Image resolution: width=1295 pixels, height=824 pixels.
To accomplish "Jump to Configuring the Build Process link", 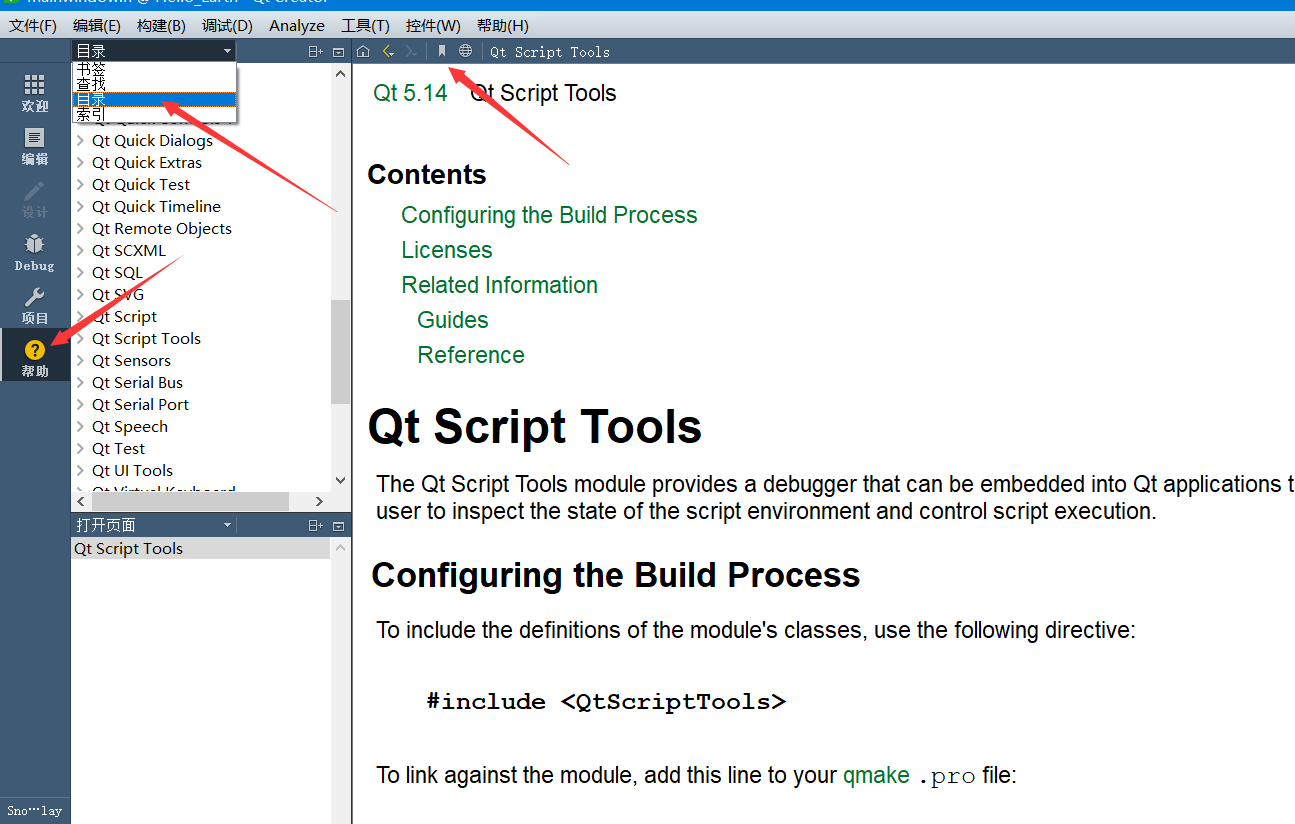I will [549, 215].
